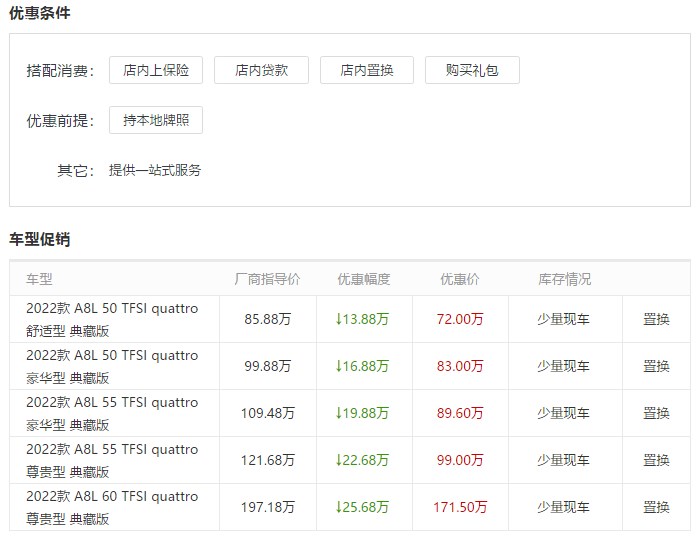Click the 85.88万 guide price
This screenshot has width=700, height=536.
(x=267, y=319)
